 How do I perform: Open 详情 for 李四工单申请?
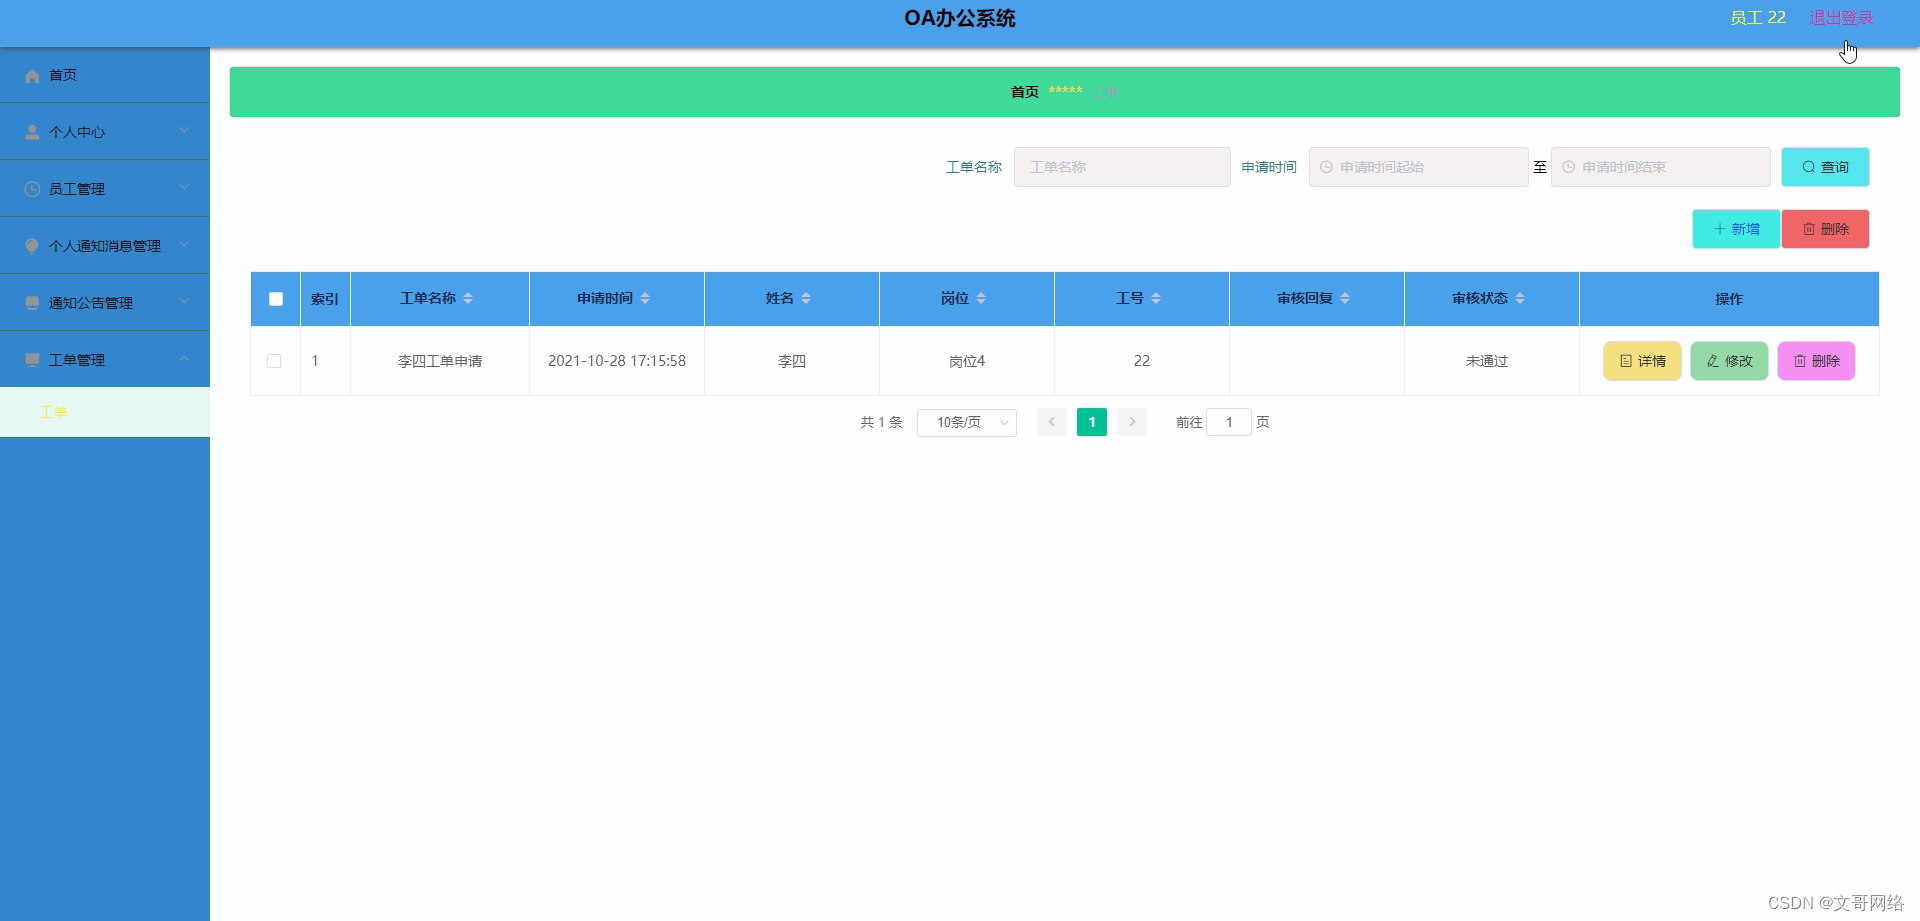click(1641, 361)
